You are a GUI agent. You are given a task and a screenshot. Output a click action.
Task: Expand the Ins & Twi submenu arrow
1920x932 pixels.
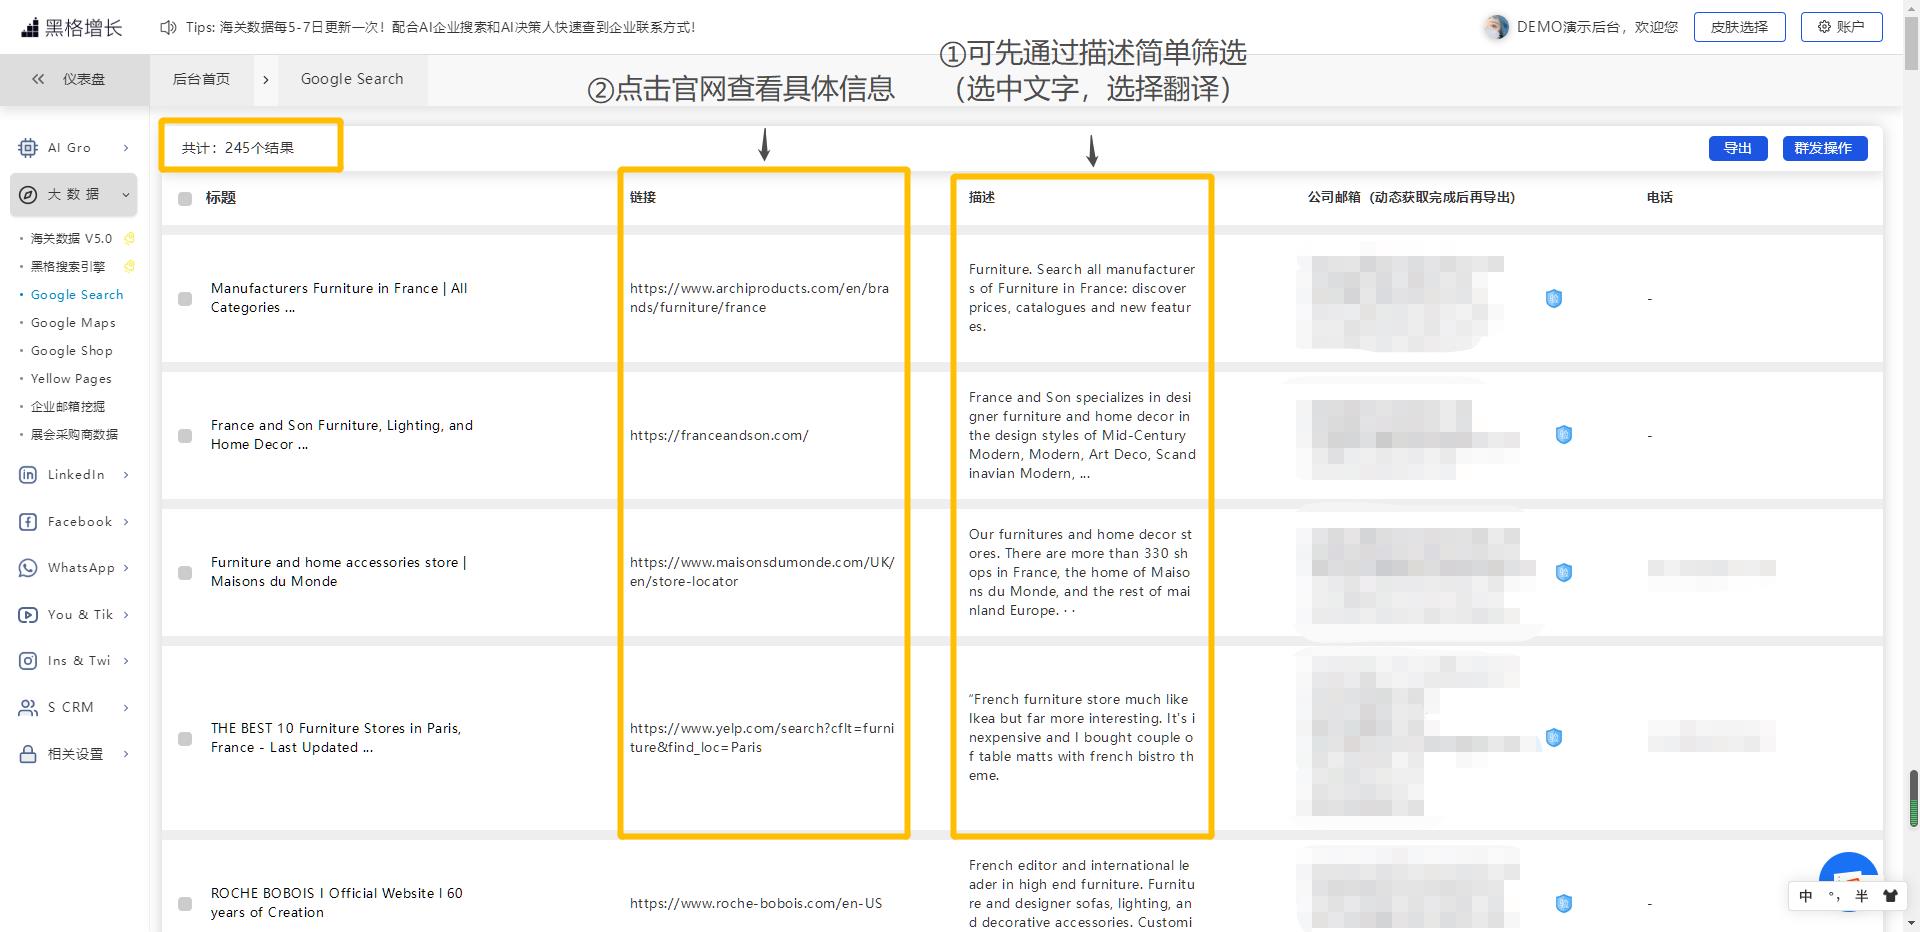coord(126,661)
